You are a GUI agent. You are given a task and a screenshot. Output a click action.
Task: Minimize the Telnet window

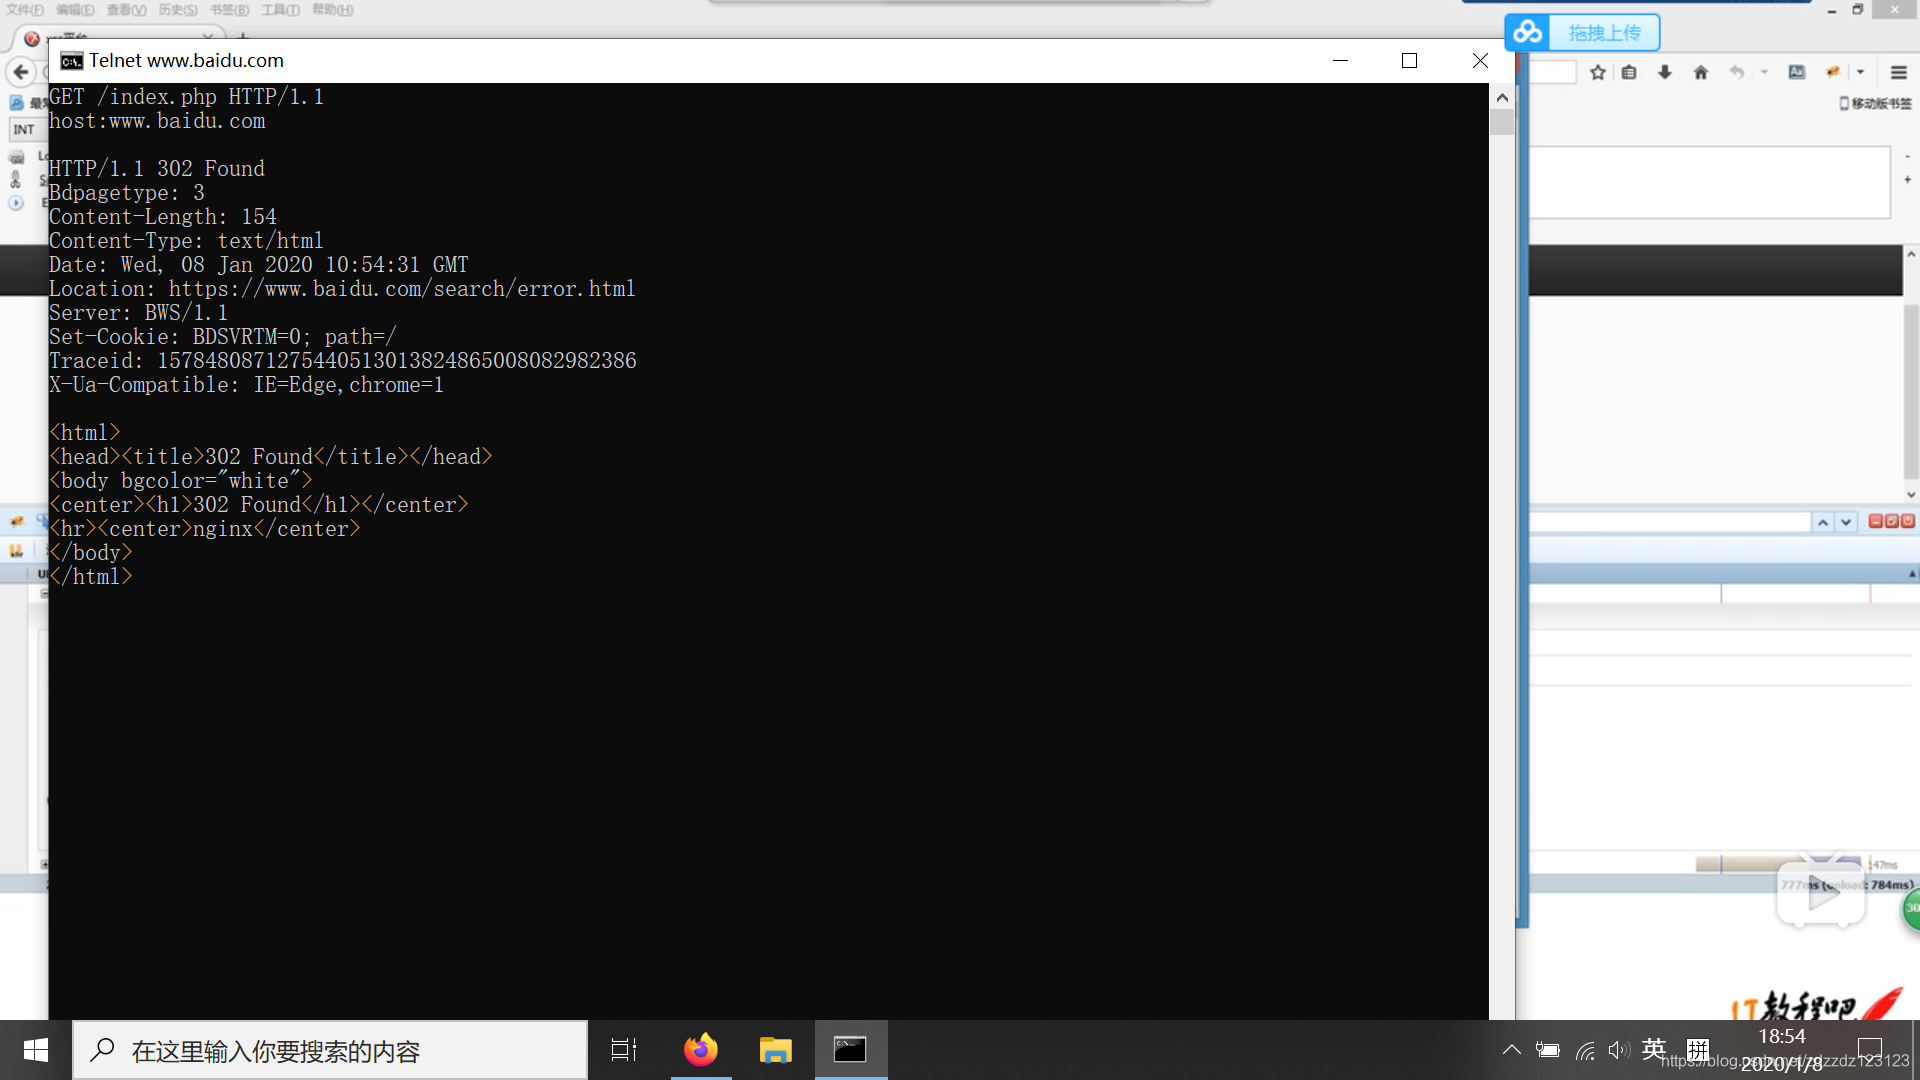pyautogui.click(x=1340, y=61)
